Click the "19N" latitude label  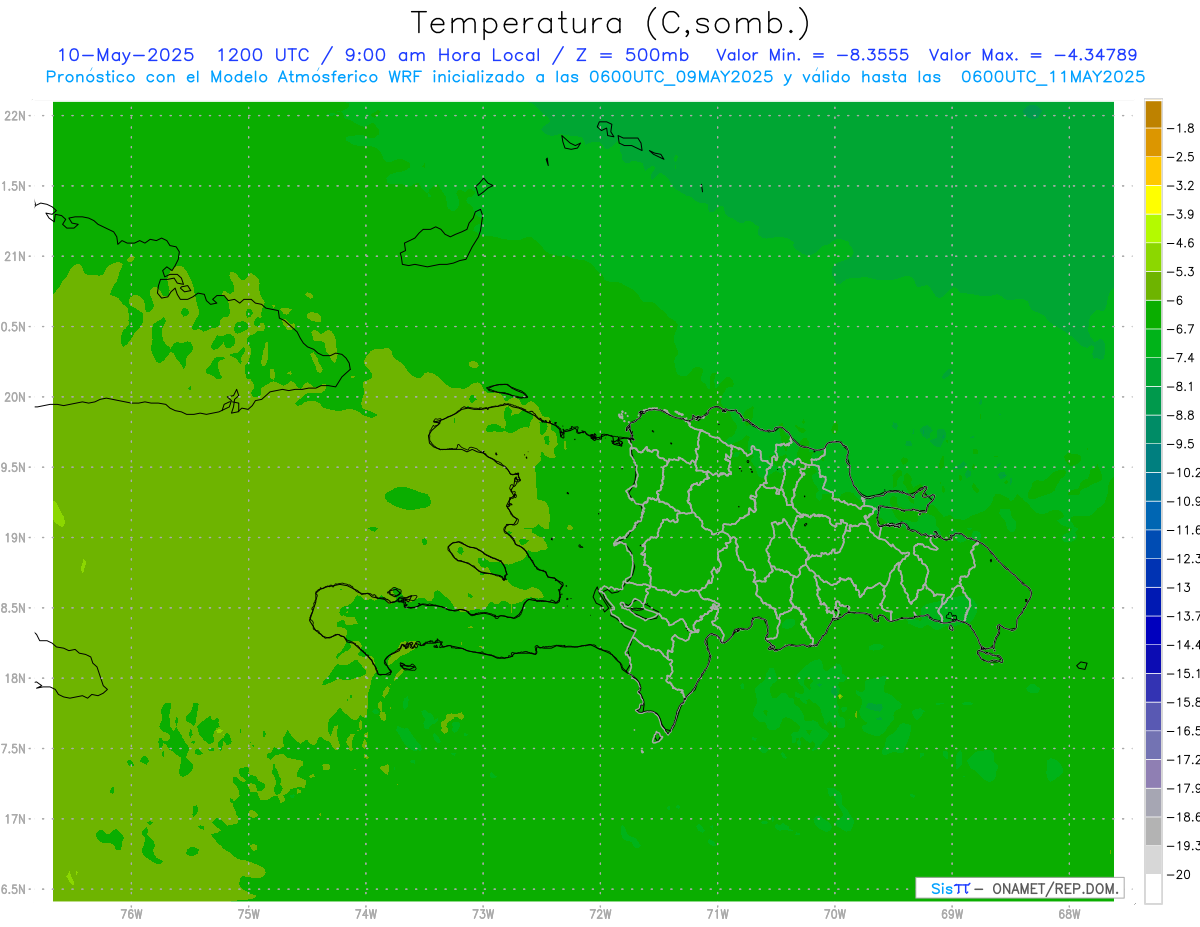[16, 538]
